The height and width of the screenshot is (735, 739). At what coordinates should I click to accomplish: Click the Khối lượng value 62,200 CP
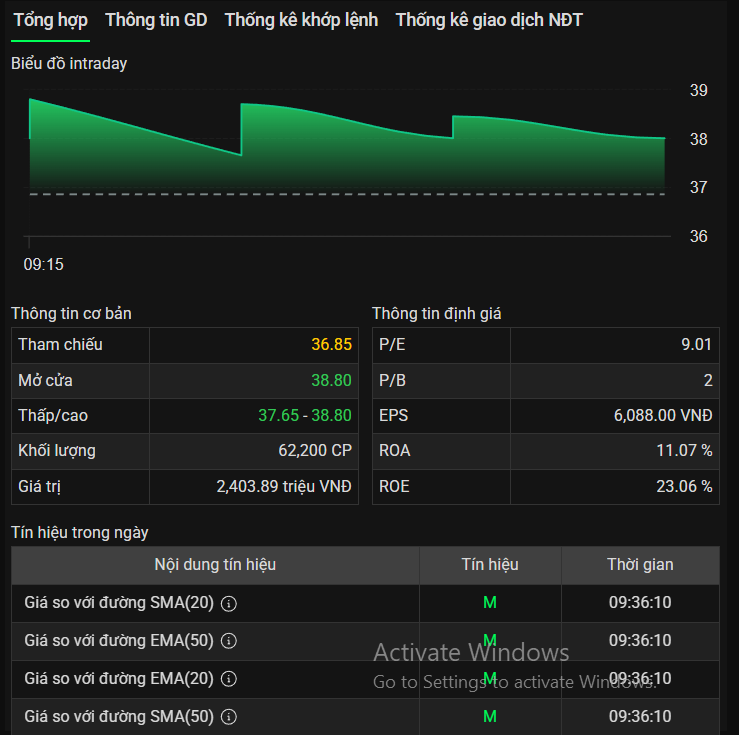[x=315, y=450]
